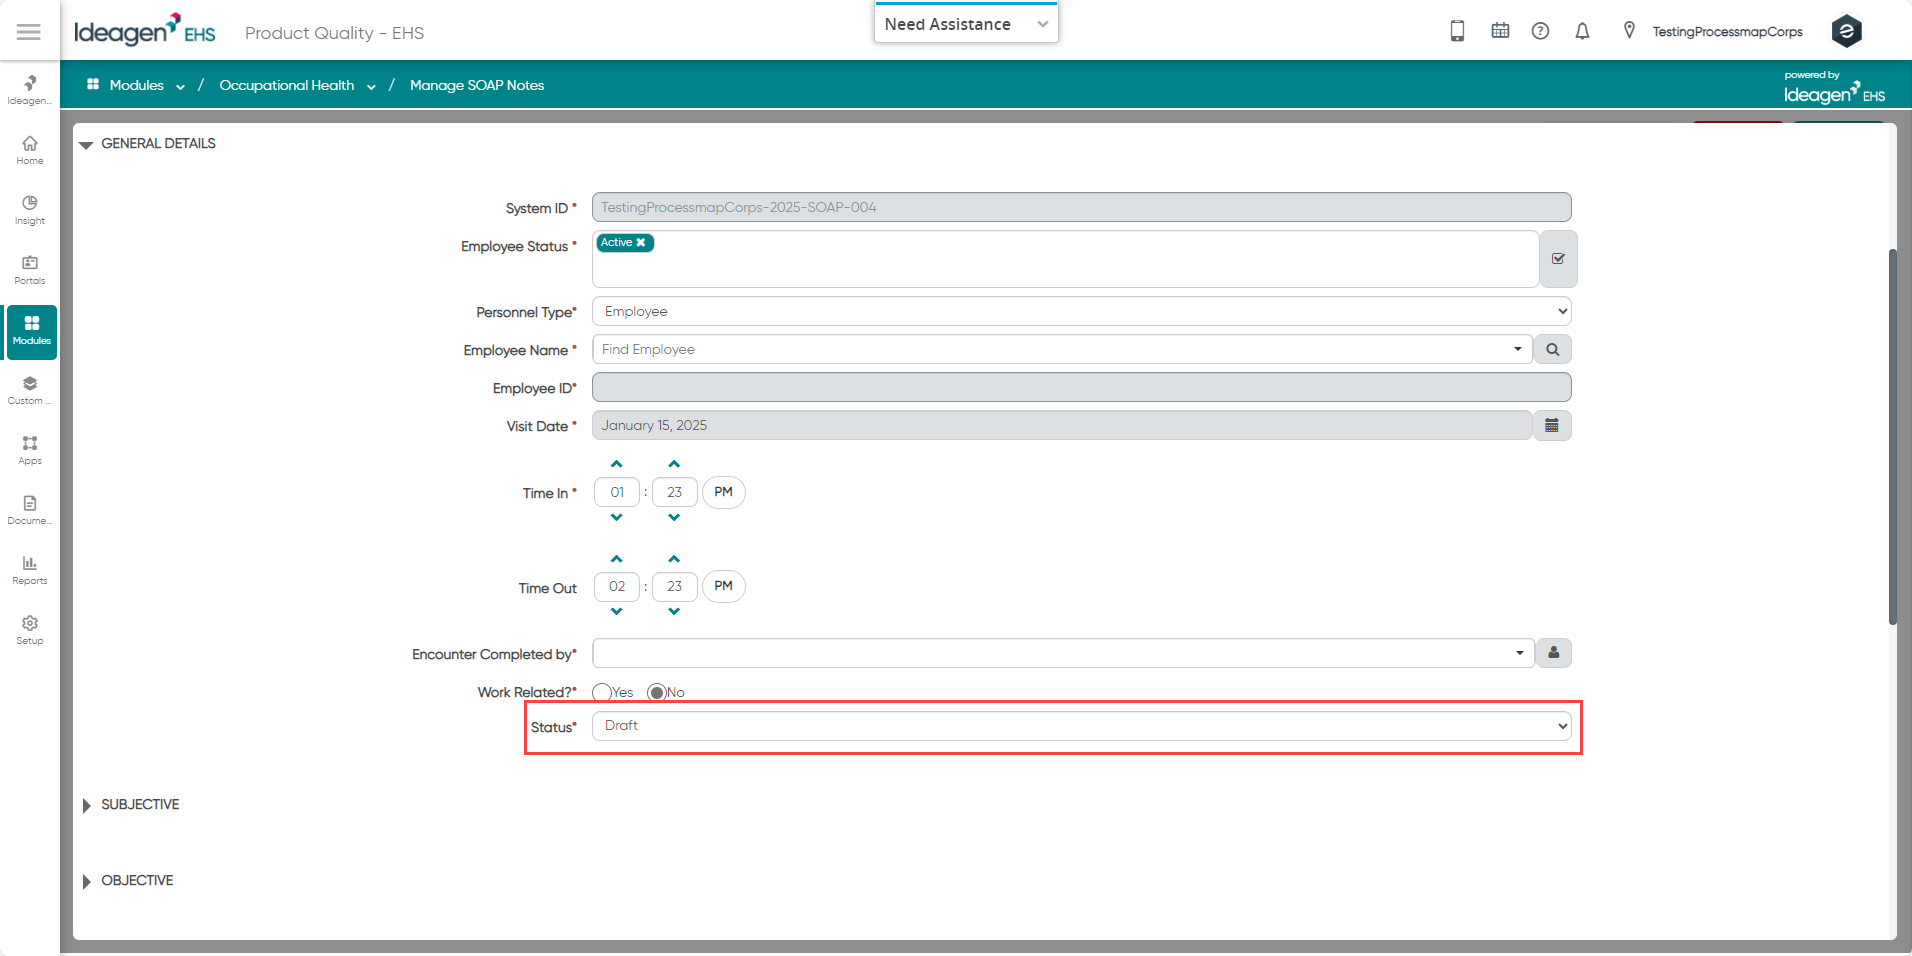Open notifications bell icon
This screenshot has width=1912, height=956.
coord(1582,31)
